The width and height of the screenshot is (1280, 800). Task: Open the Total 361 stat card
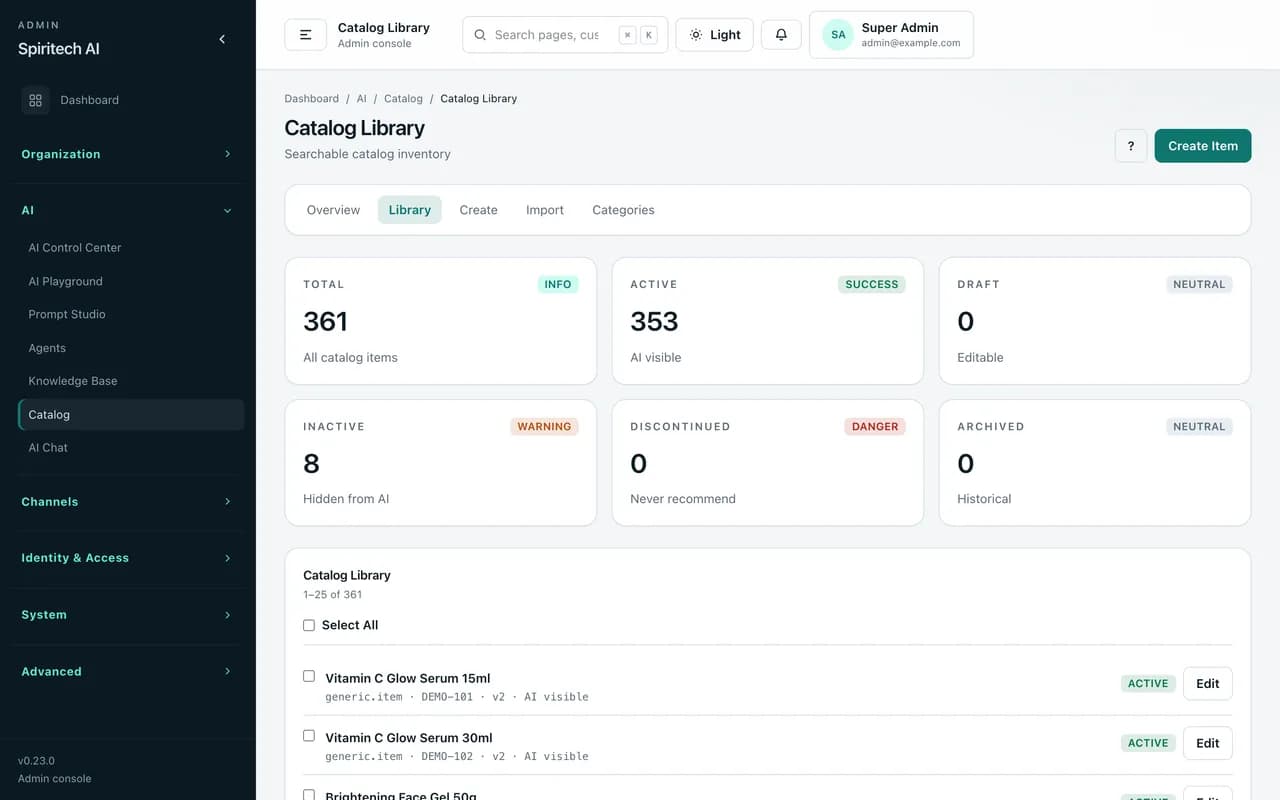pos(441,321)
